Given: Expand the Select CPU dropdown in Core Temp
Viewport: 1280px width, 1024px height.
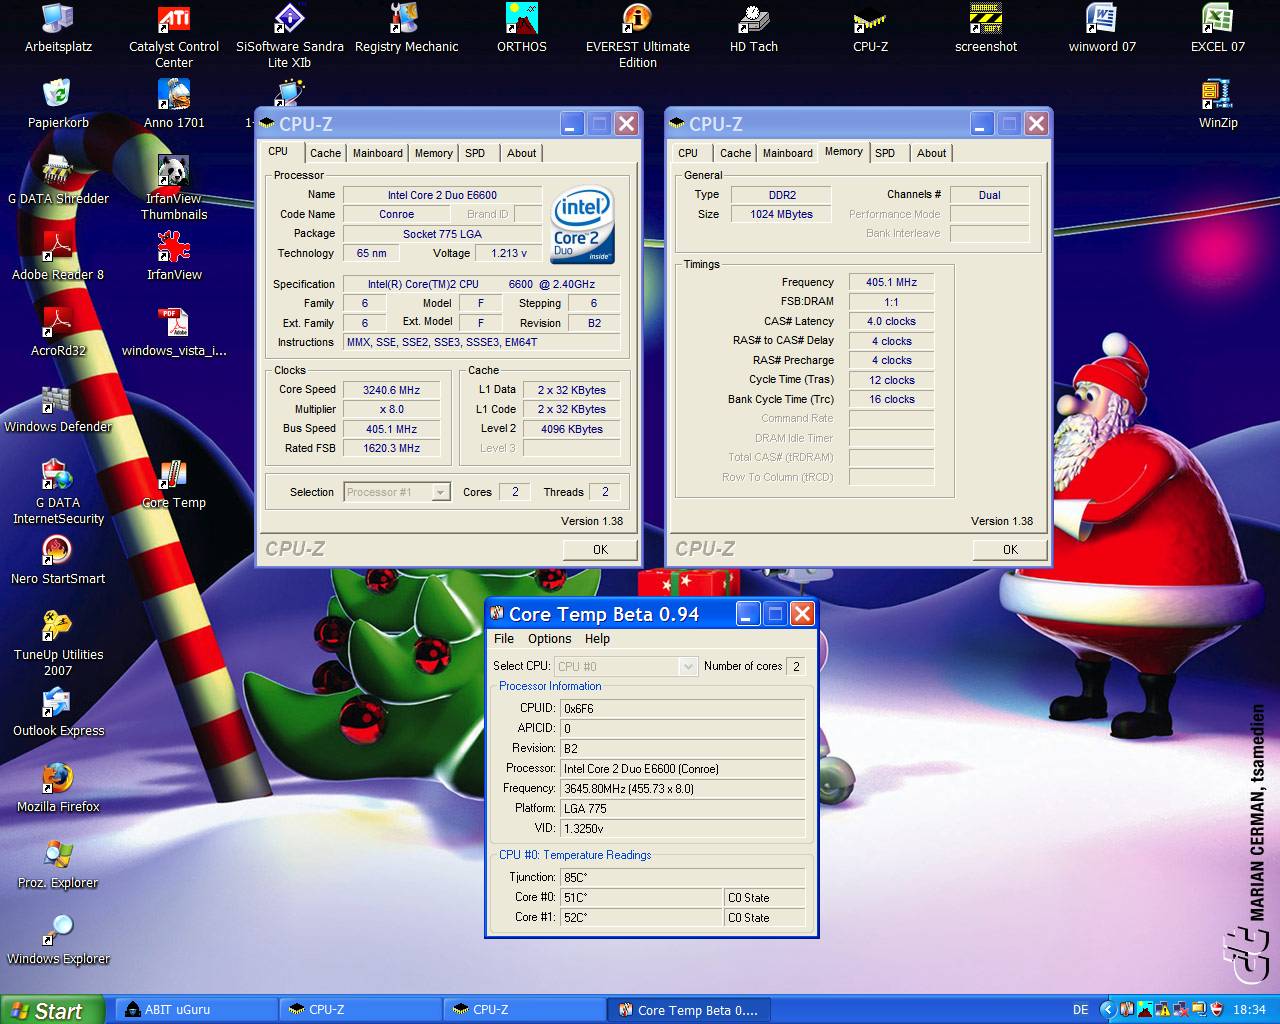Looking at the screenshot, I should 687,666.
